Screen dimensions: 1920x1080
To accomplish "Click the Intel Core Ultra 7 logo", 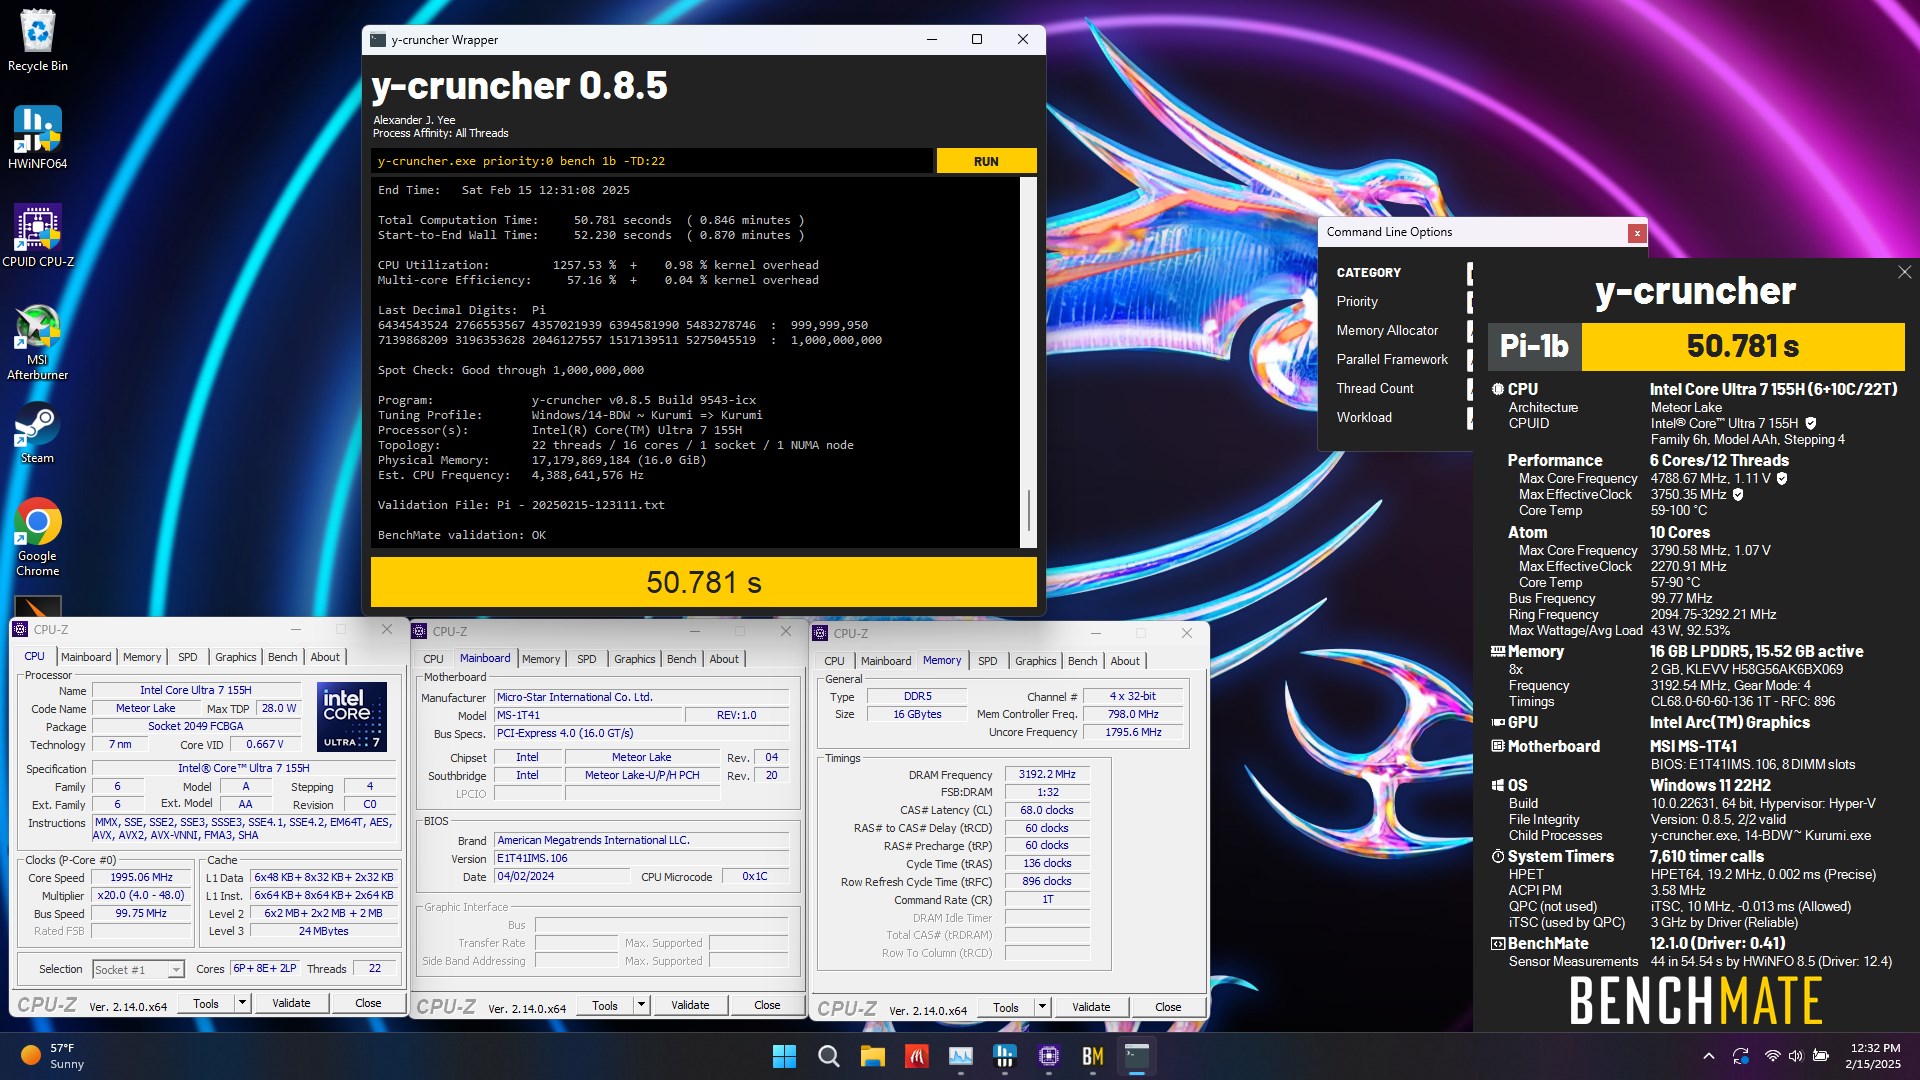I will pos(352,716).
